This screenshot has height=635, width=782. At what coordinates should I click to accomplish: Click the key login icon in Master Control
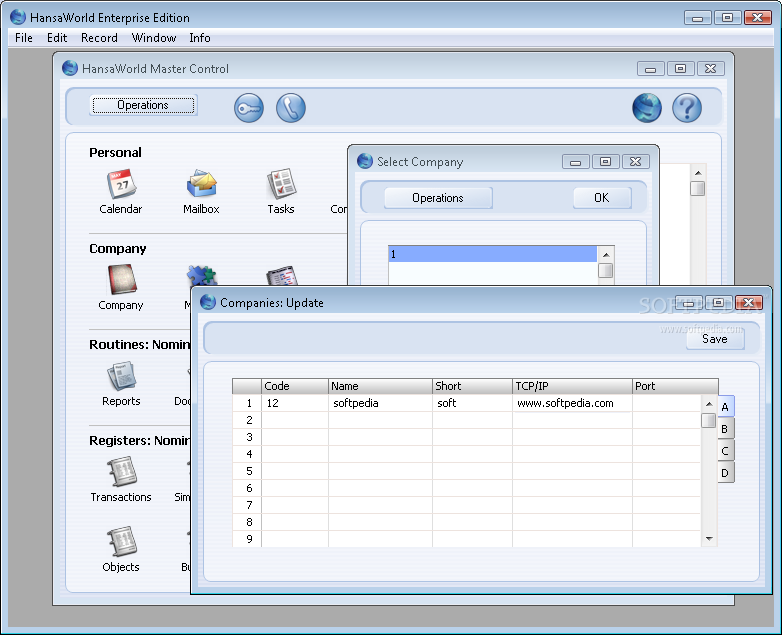pos(249,108)
